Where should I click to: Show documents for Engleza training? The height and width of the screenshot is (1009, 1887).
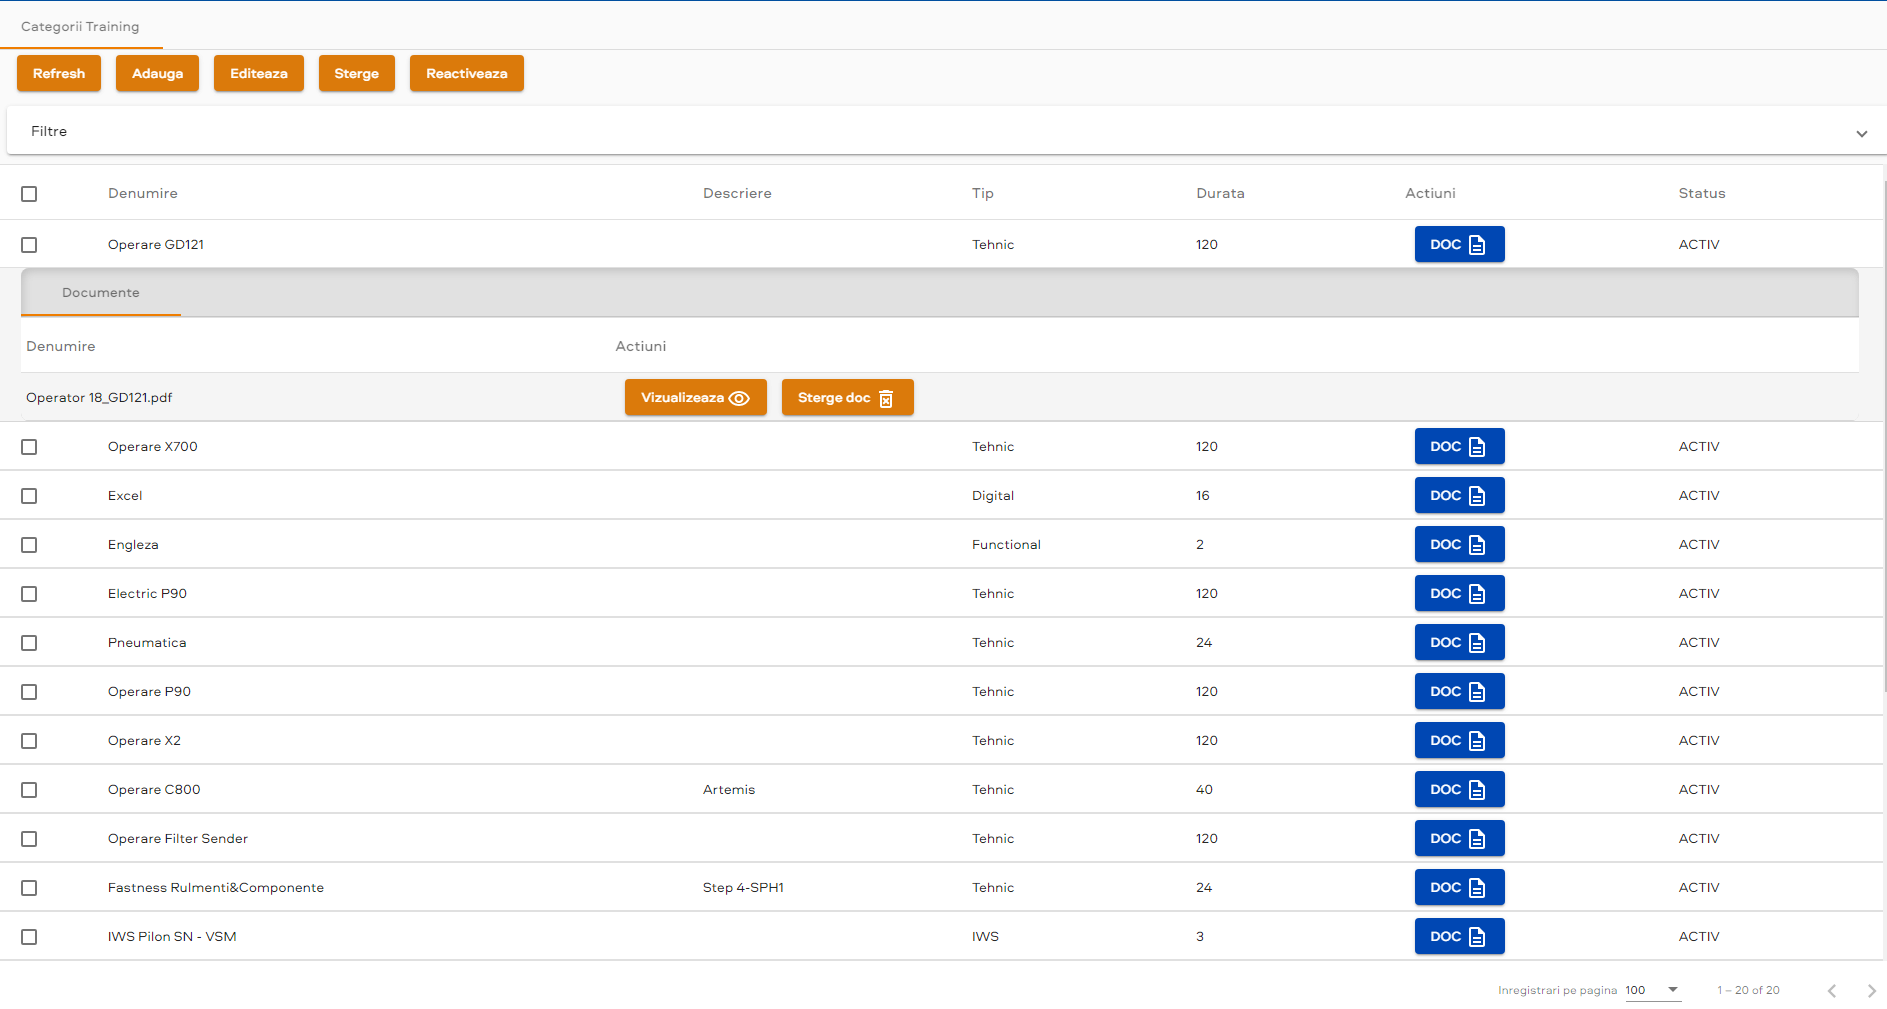coord(1458,544)
